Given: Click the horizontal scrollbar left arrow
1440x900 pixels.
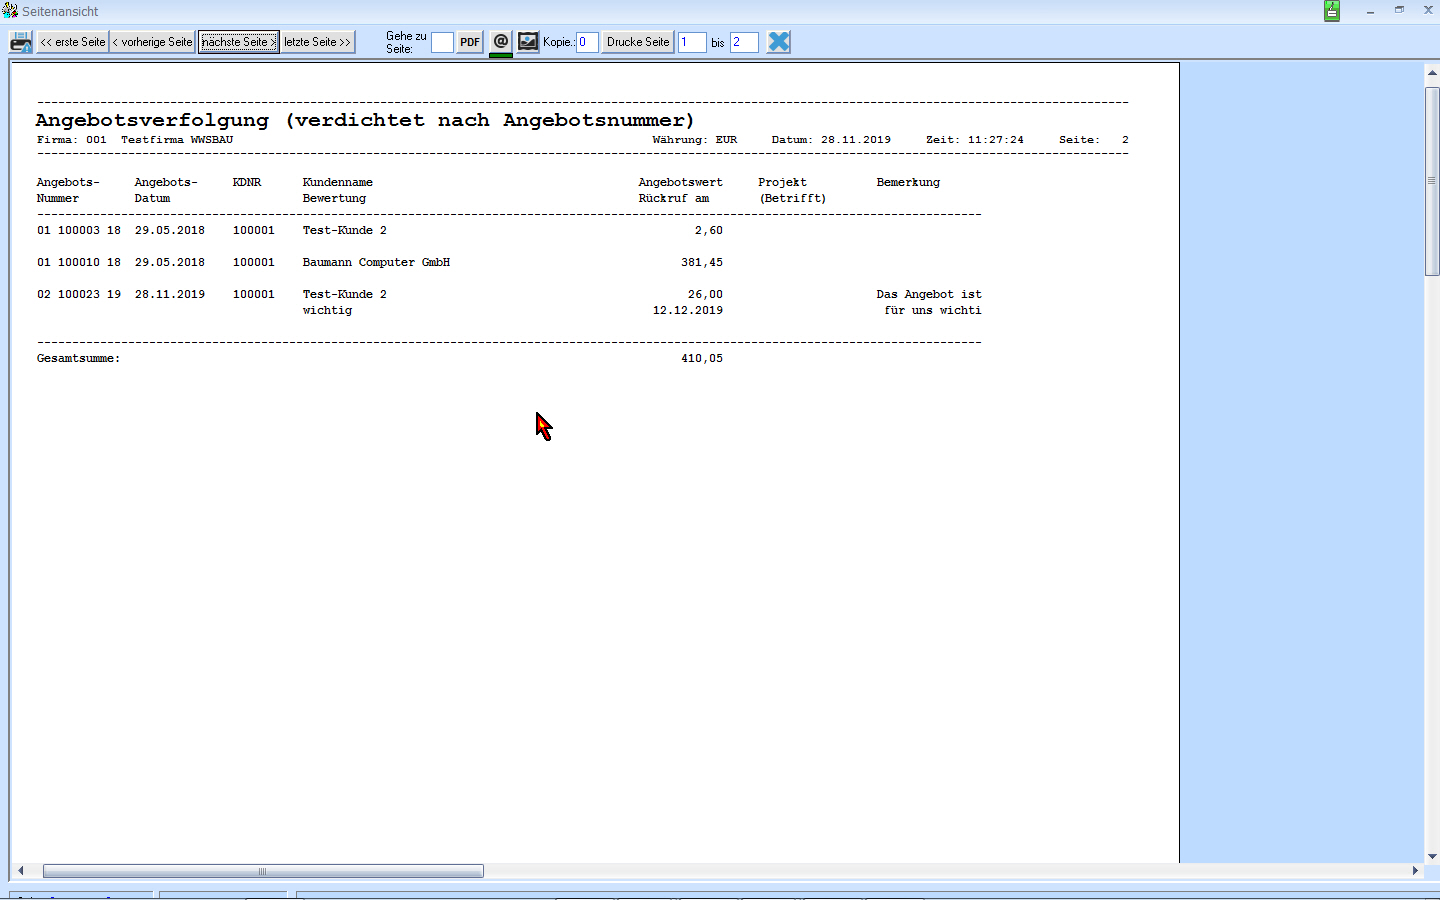Looking at the screenshot, I should (x=20, y=871).
